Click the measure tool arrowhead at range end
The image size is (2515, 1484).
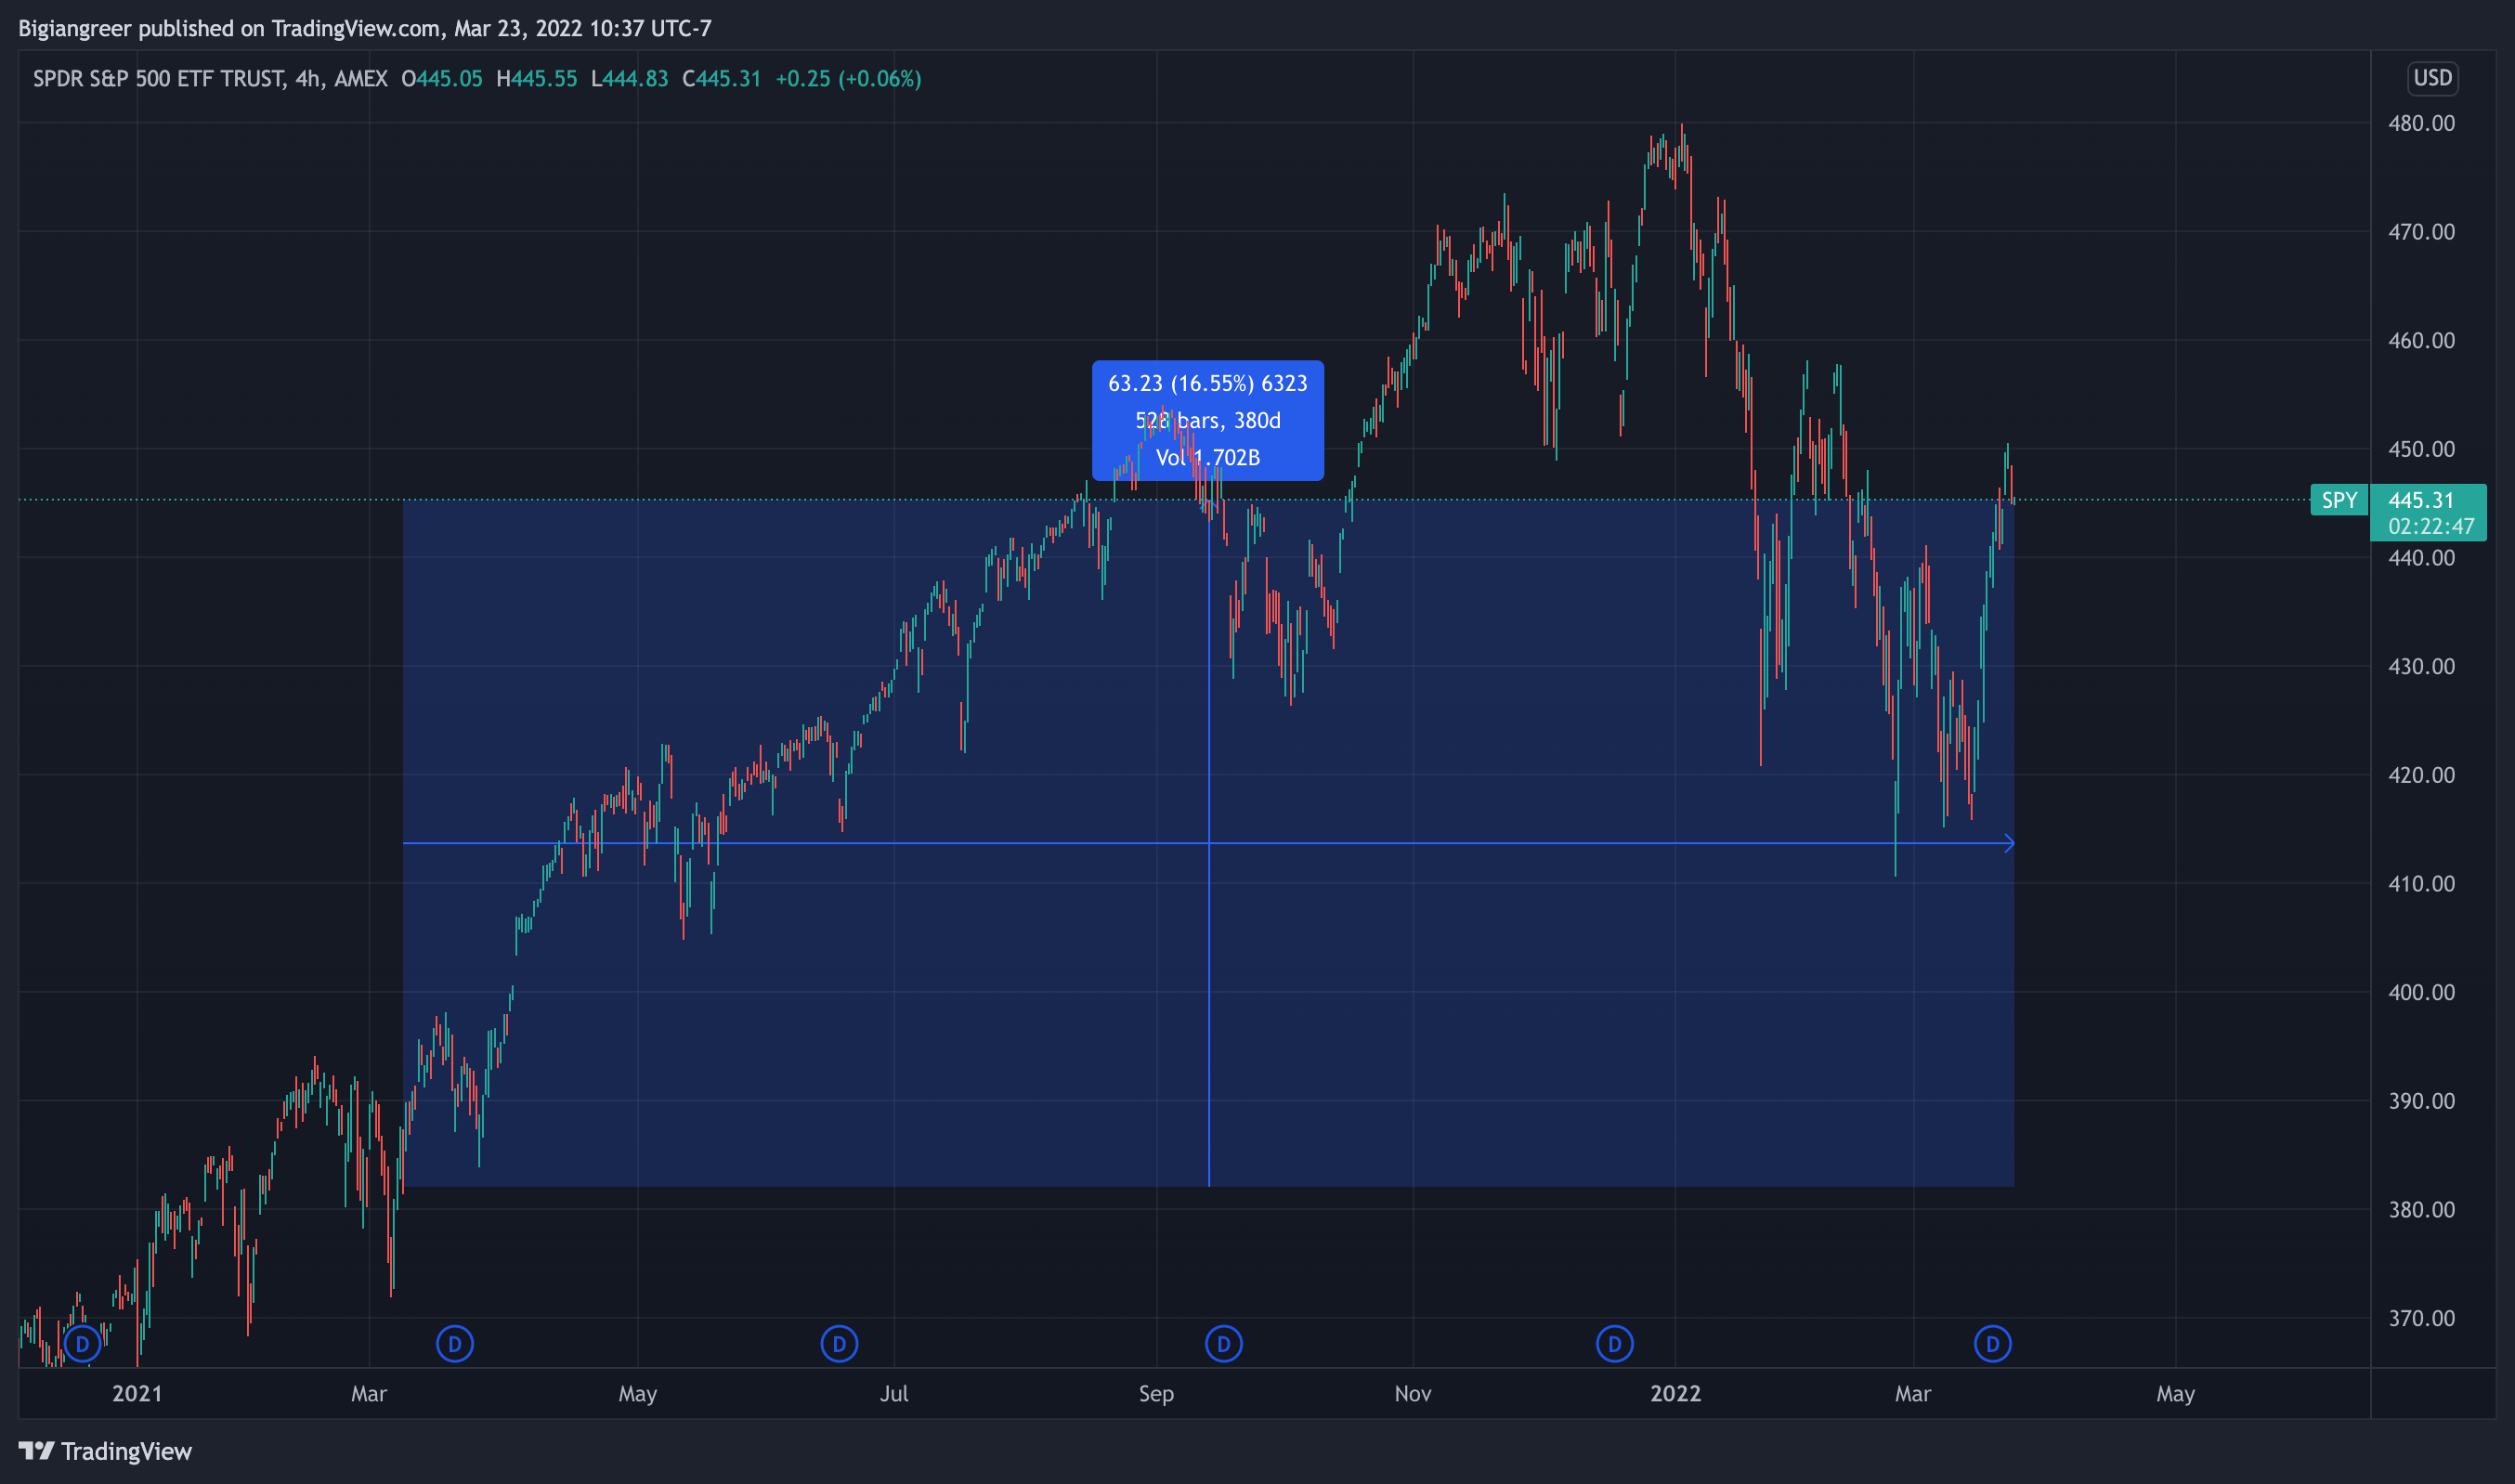coord(2009,844)
